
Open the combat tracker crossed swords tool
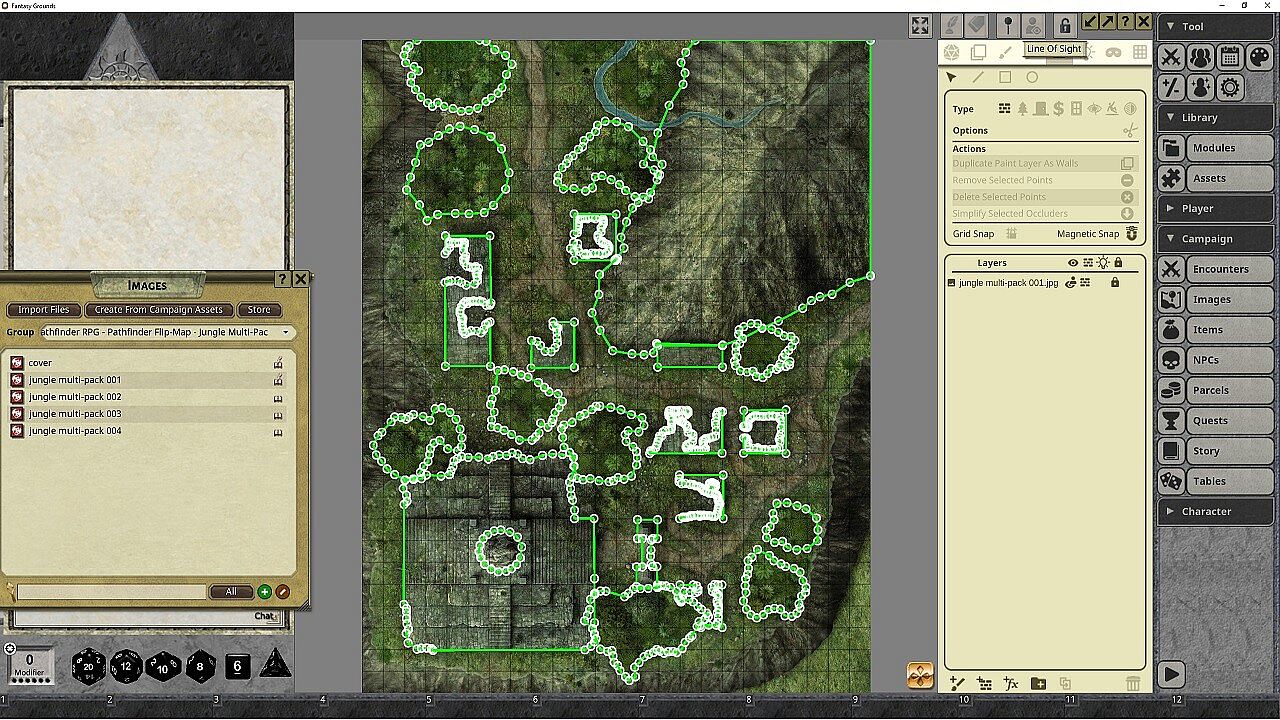1171,57
